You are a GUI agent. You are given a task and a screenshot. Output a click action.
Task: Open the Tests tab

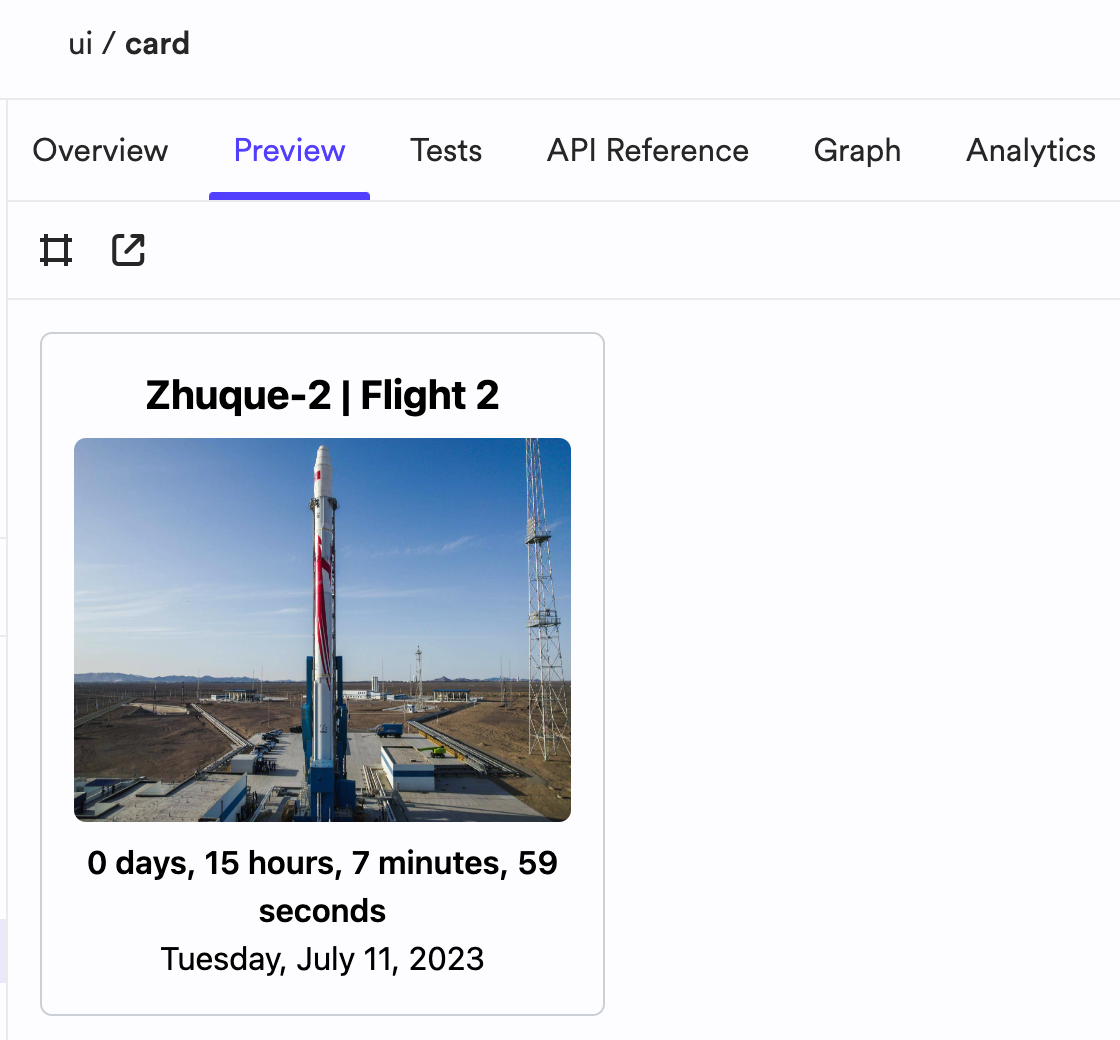pyautogui.click(x=446, y=151)
